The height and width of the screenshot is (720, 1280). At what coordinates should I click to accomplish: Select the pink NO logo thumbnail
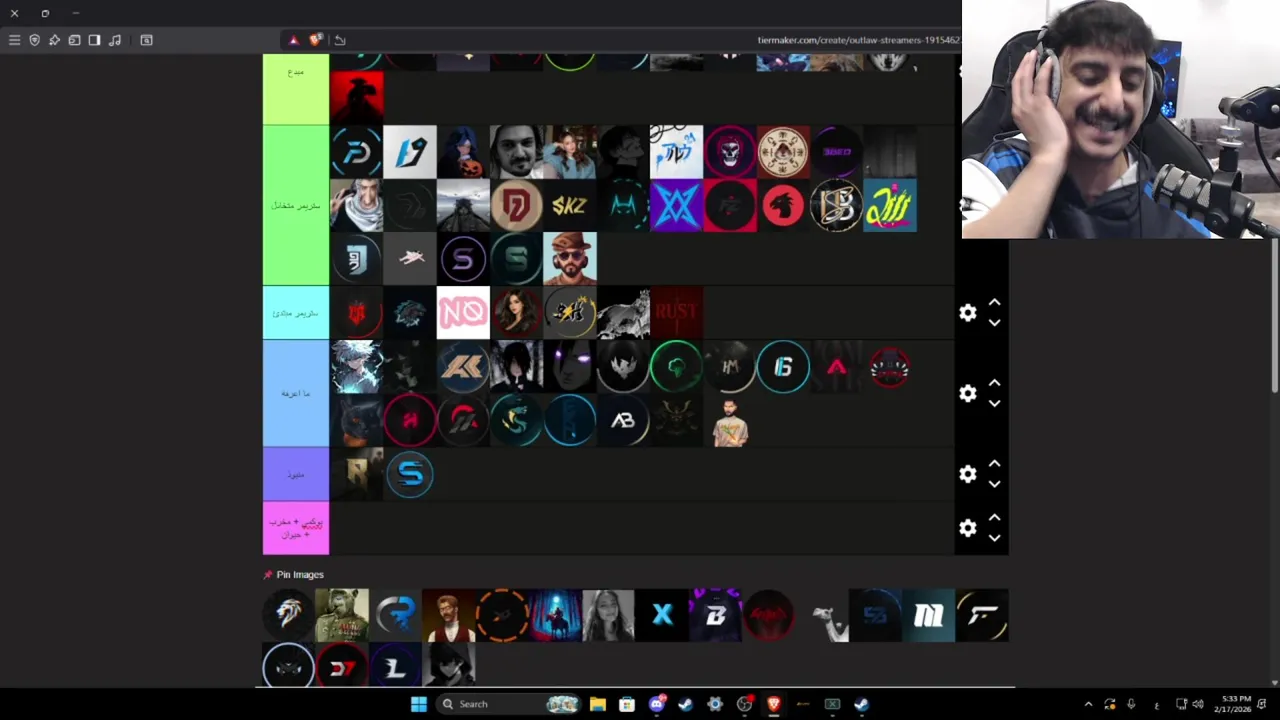point(463,313)
